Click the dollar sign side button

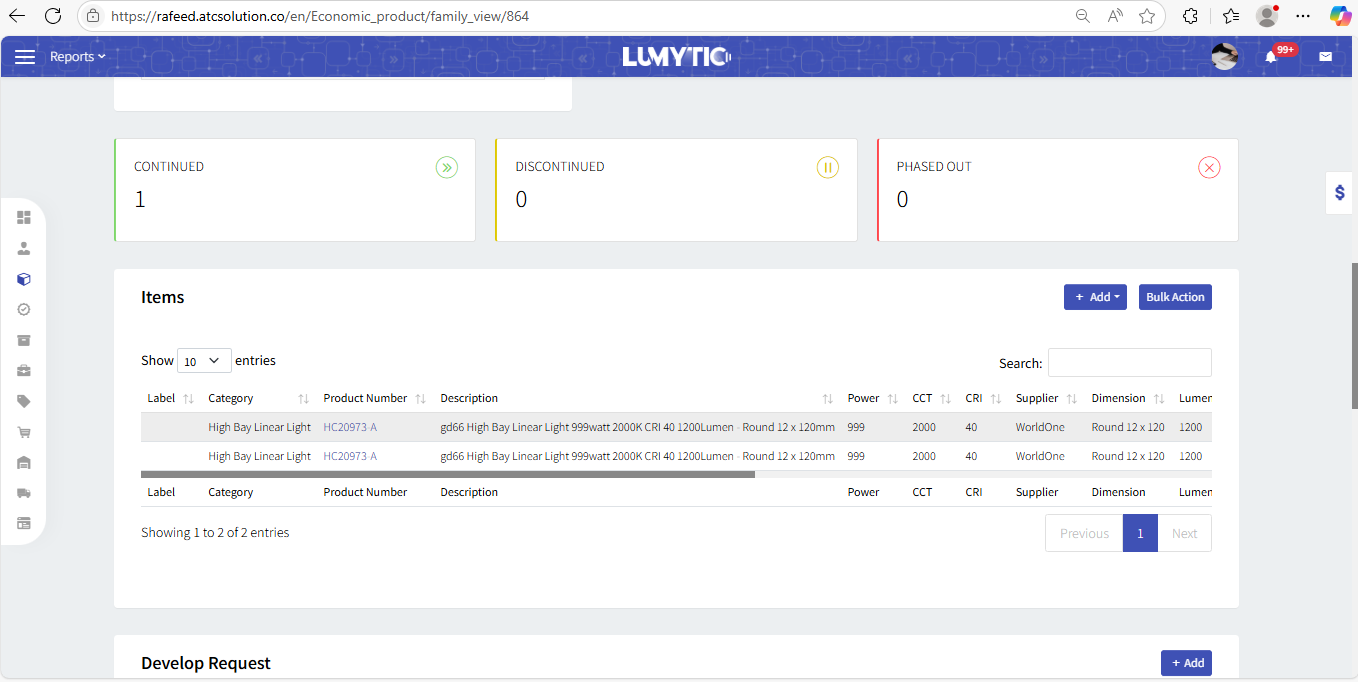pyautogui.click(x=1339, y=192)
